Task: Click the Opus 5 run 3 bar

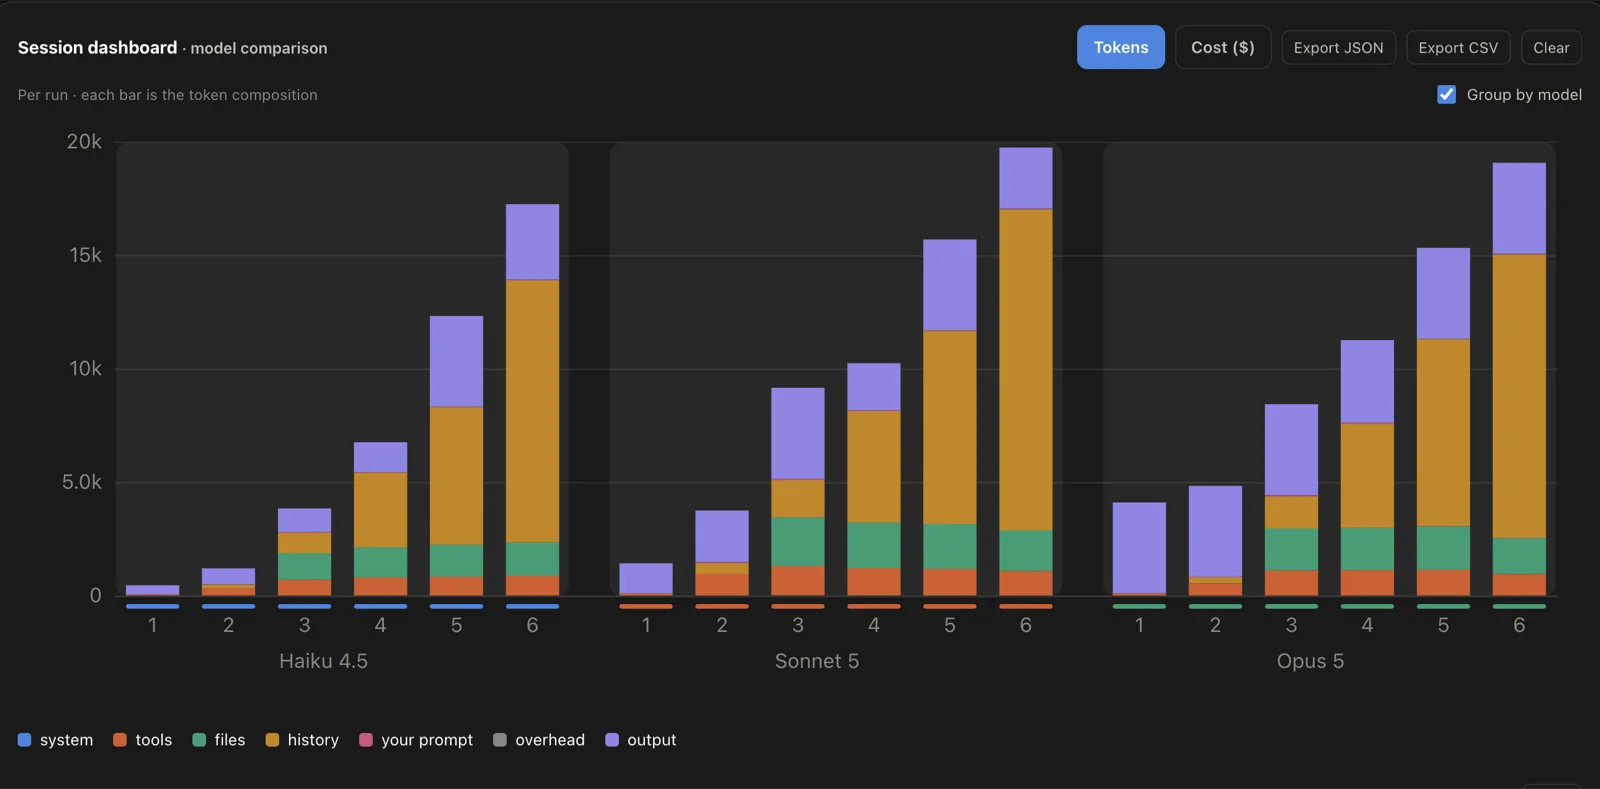Action: pyautogui.click(x=1291, y=500)
